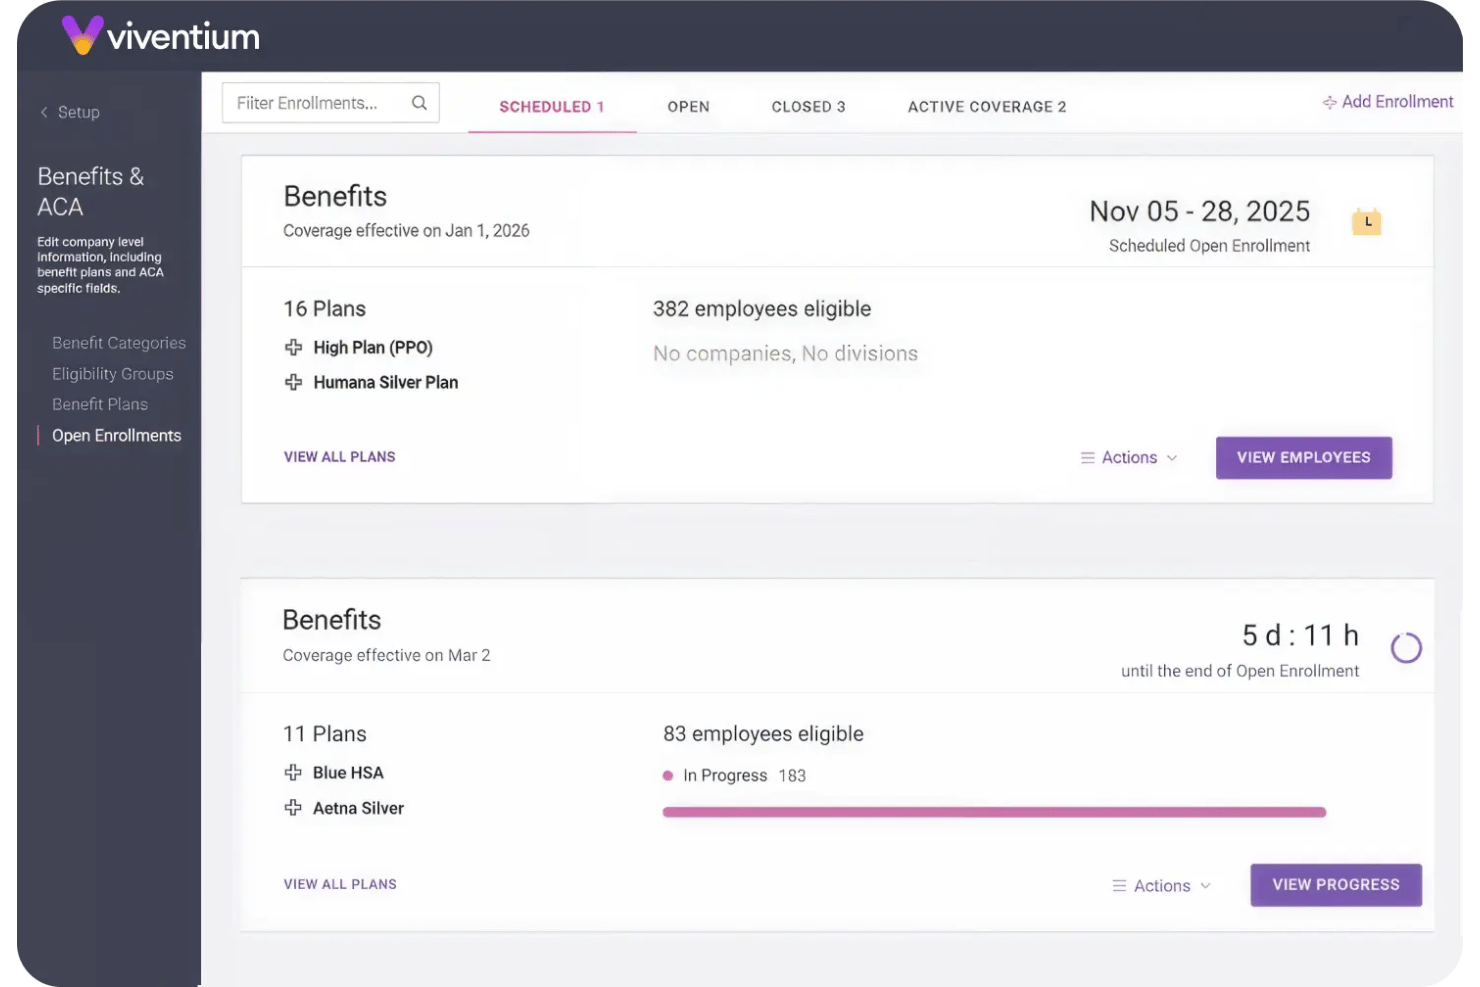This screenshot has width=1480, height=987.
Task: Click the list icon beside Actions in the 11 Plans card
Action: point(1119,886)
